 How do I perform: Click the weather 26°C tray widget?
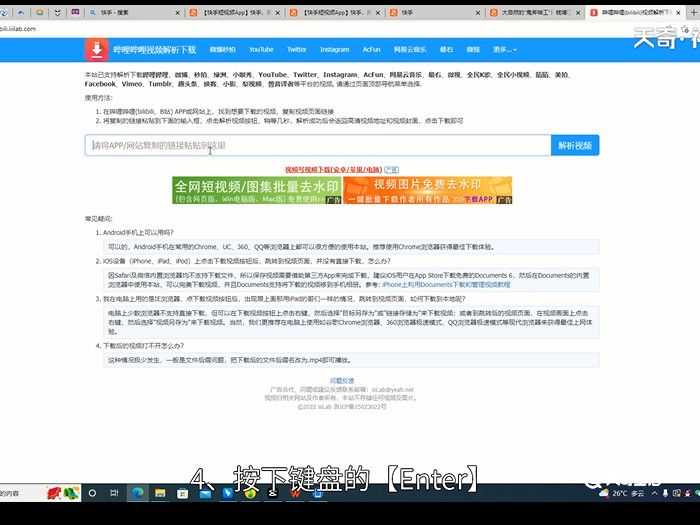pos(622,493)
